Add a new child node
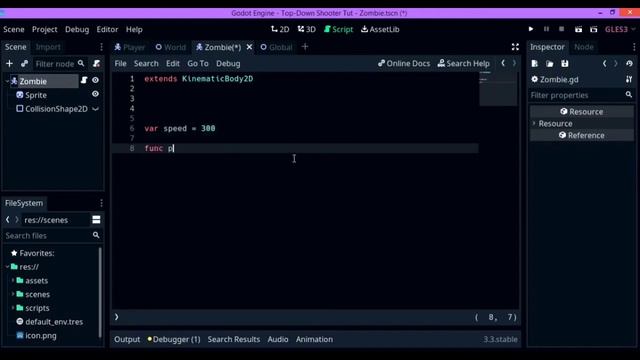The image size is (640, 360). pyautogui.click(x=9, y=64)
